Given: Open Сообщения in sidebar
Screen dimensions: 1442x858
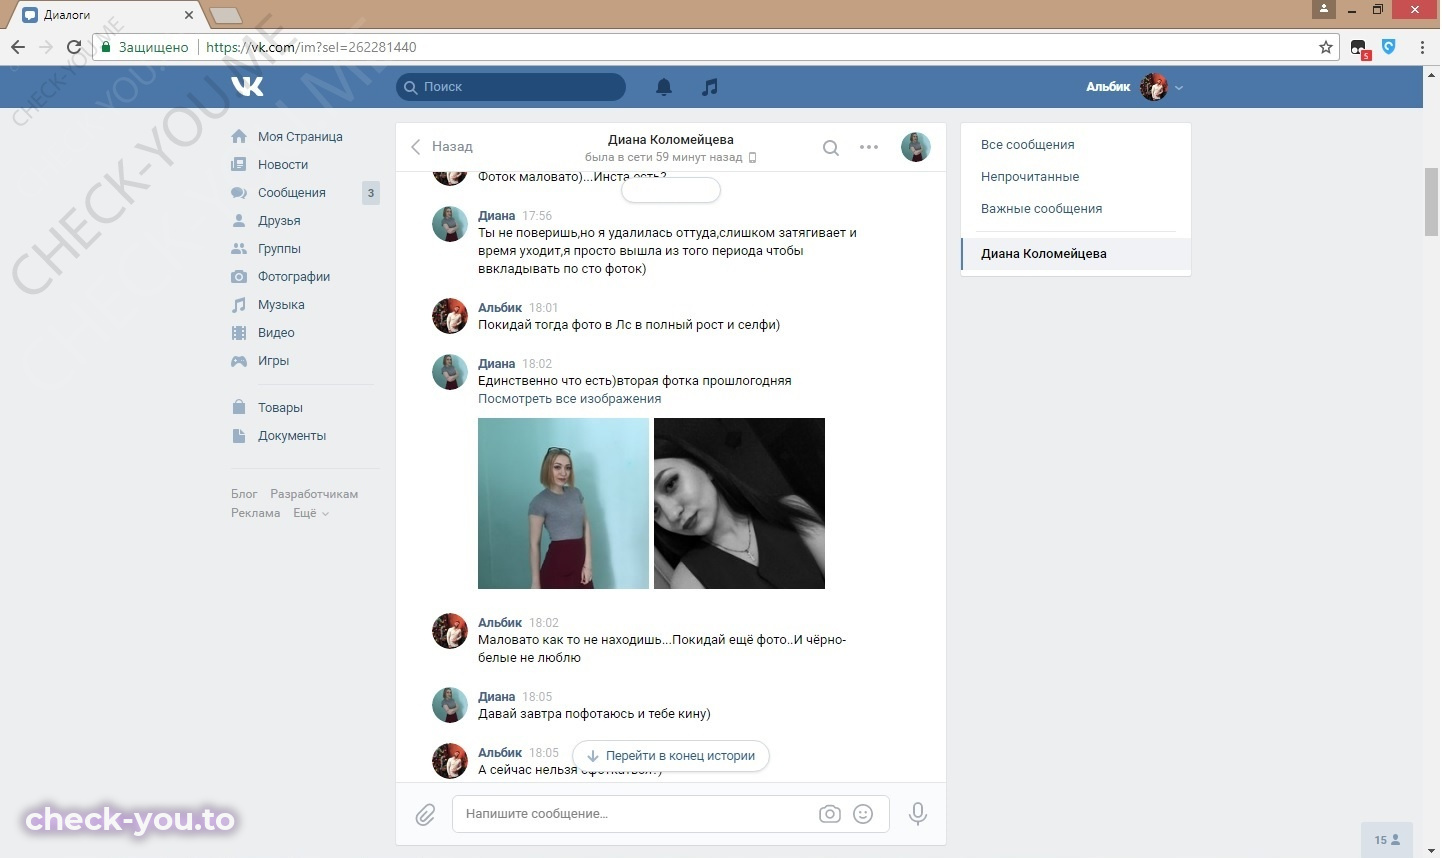Looking at the screenshot, I should (292, 193).
